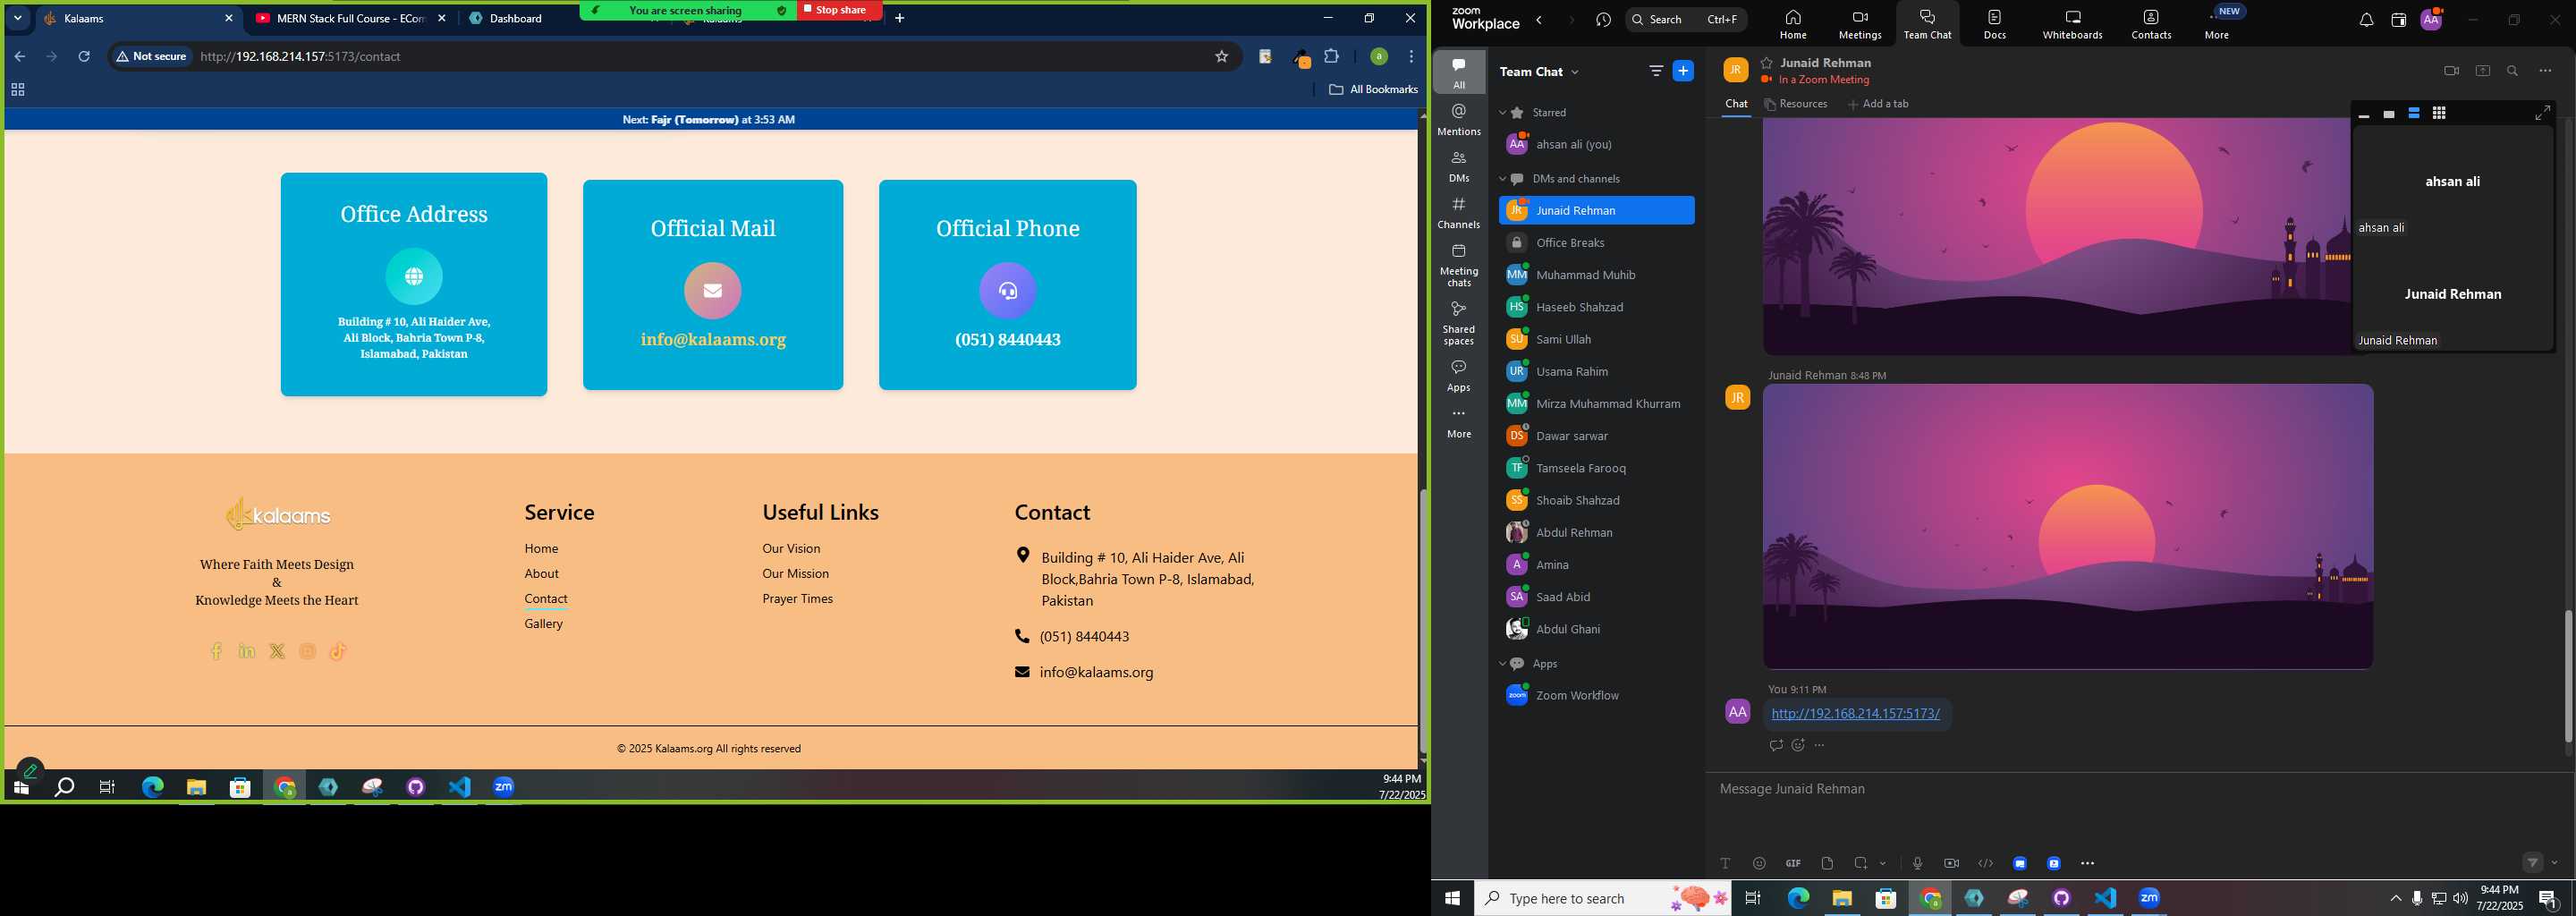Hide video thumbnails with minimize bar icon
Viewport: 2576px width, 916px height.
[x=2364, y=115]
